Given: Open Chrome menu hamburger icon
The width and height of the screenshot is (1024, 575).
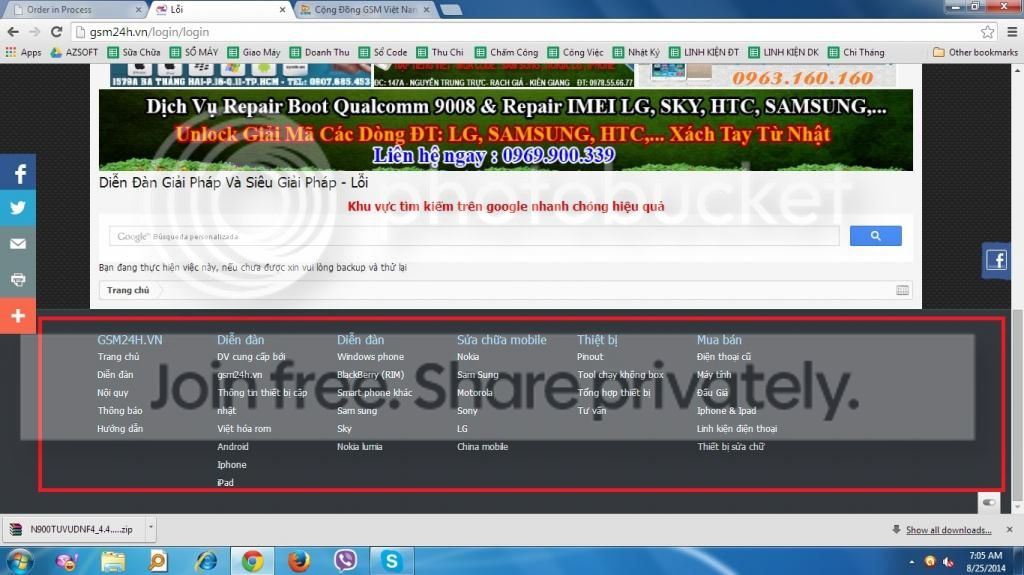Looking at the screenshot, I should coord(1012,31).
